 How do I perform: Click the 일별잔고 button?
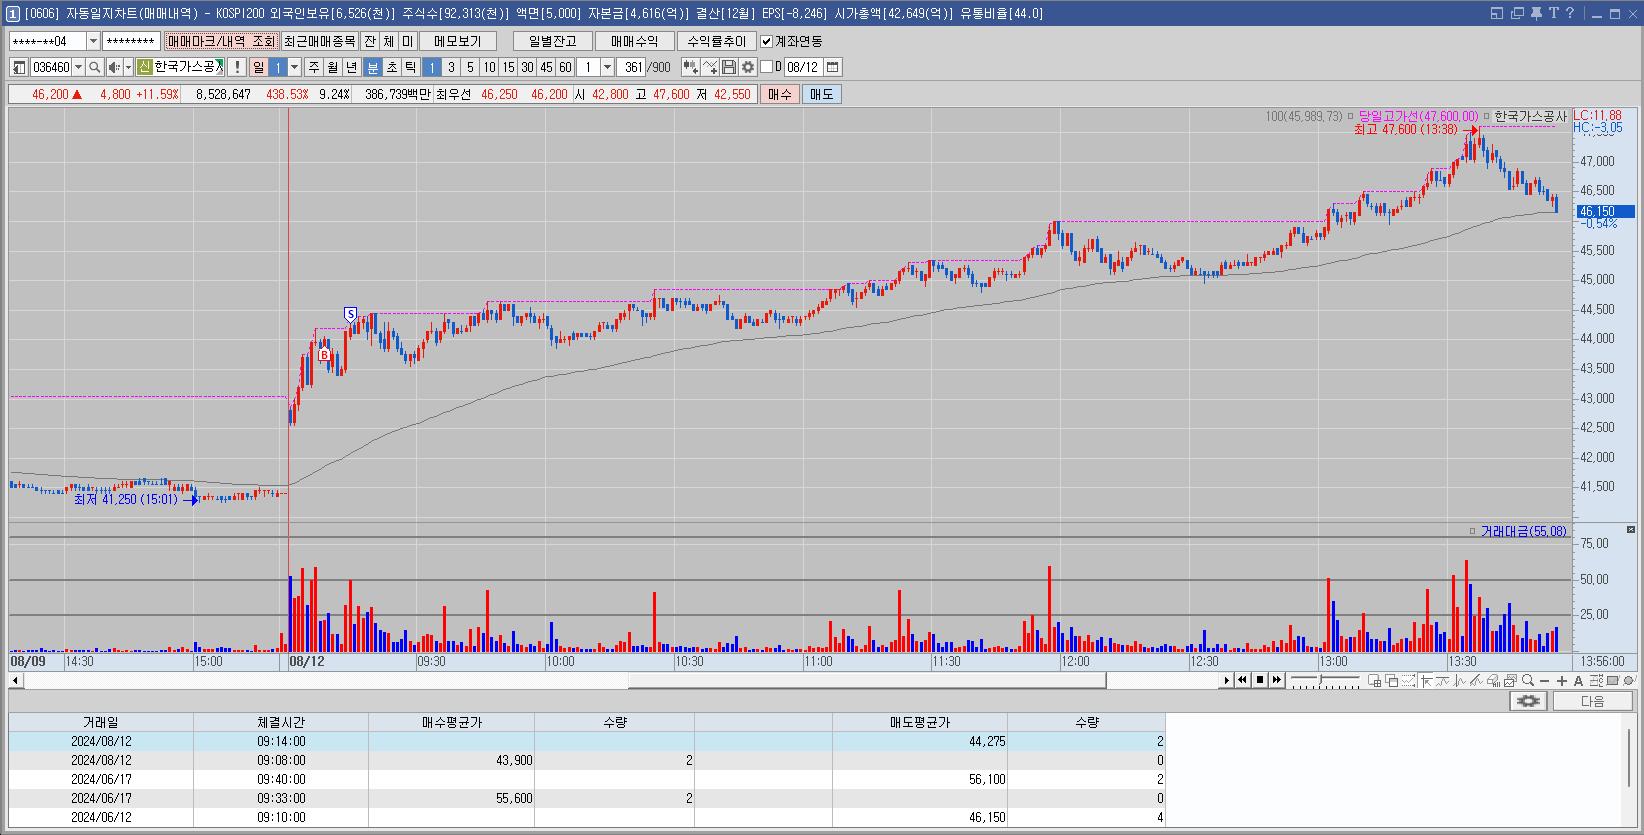(x=553, y=41)
